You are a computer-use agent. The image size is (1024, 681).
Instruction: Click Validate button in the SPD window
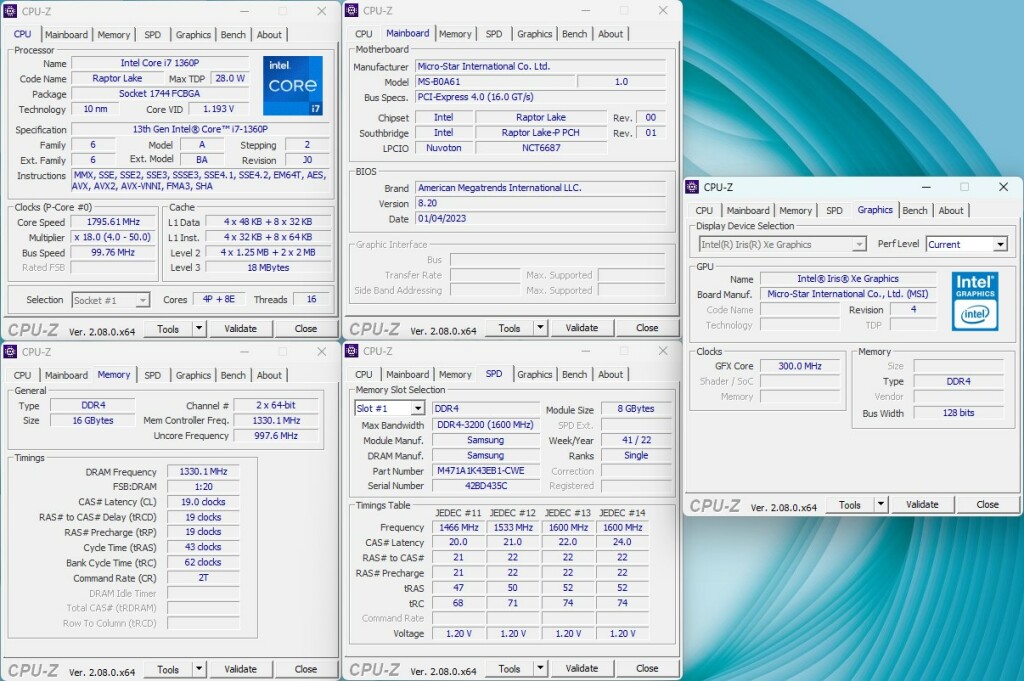point(581,668)
